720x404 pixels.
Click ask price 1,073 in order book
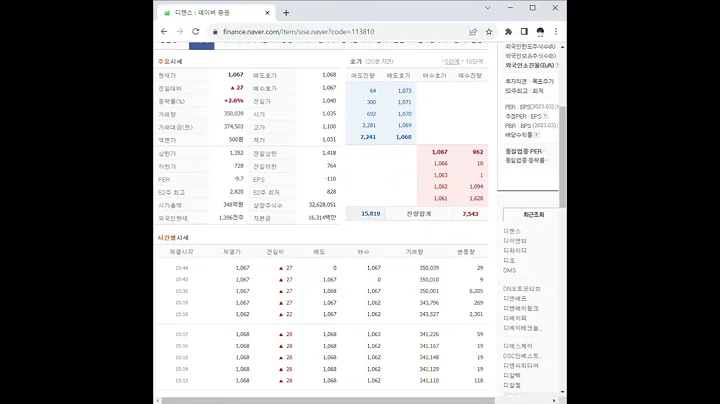(405, 91)
